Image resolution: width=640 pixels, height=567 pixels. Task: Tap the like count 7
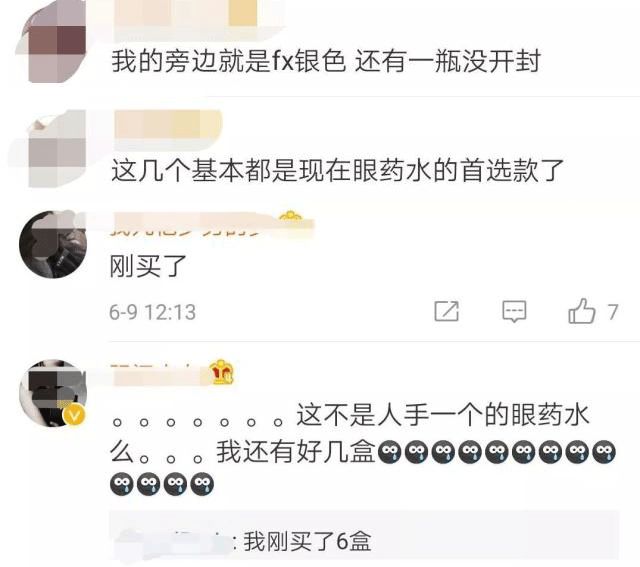pos(612,312)
